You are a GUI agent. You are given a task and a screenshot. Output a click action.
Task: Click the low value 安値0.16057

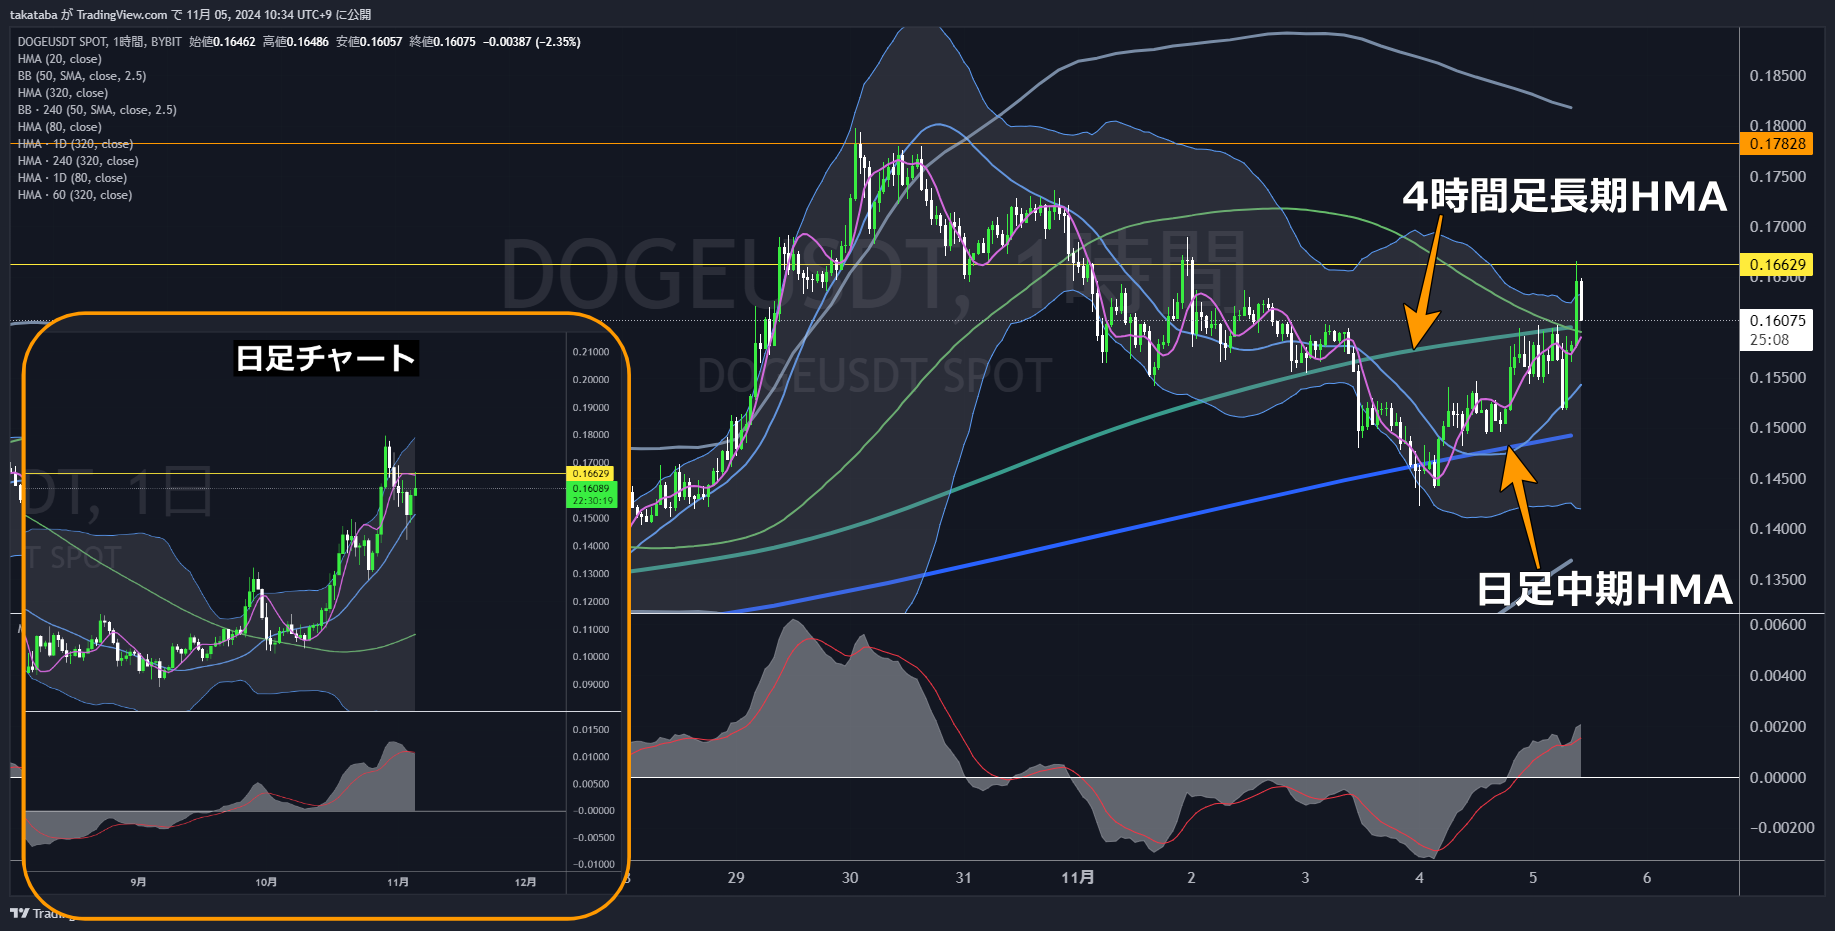coord(369,42)
